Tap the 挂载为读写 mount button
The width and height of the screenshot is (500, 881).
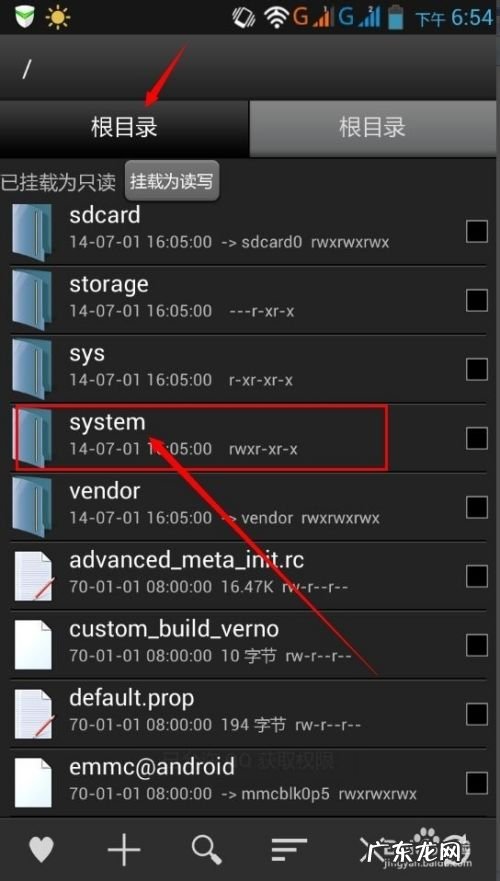tap(172, 181)
